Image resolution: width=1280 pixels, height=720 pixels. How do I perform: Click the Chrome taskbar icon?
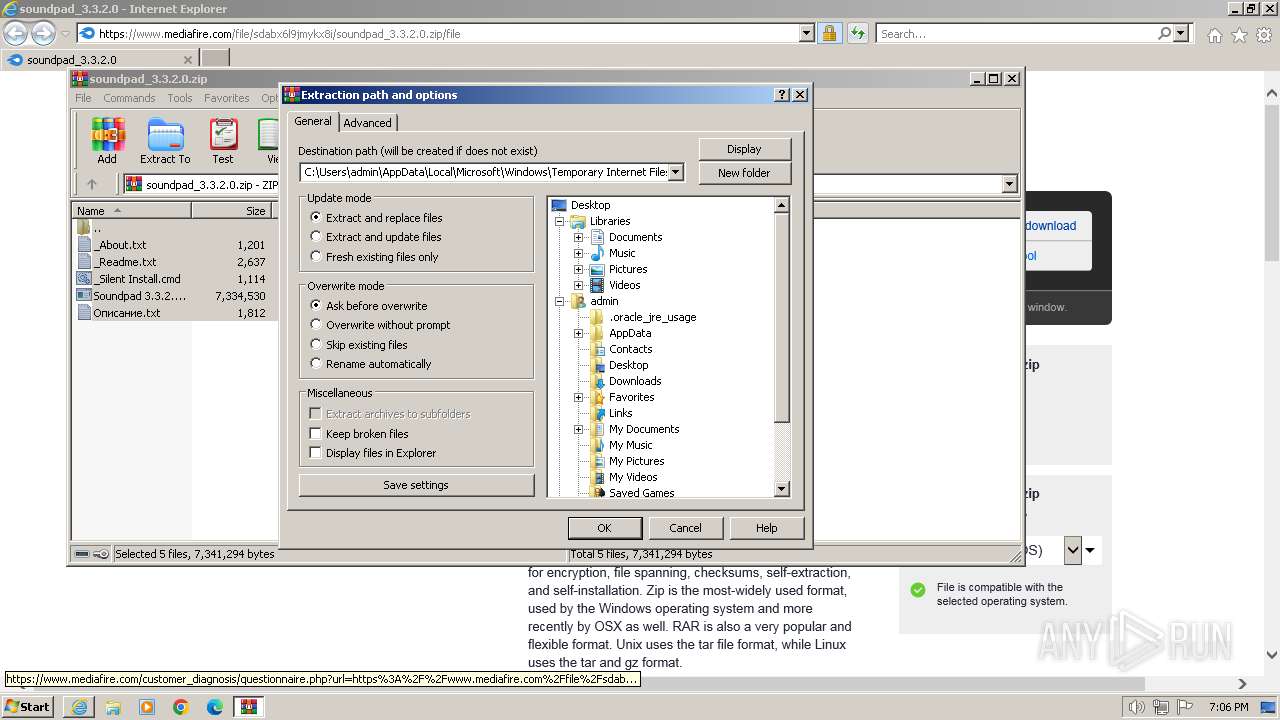181,707
